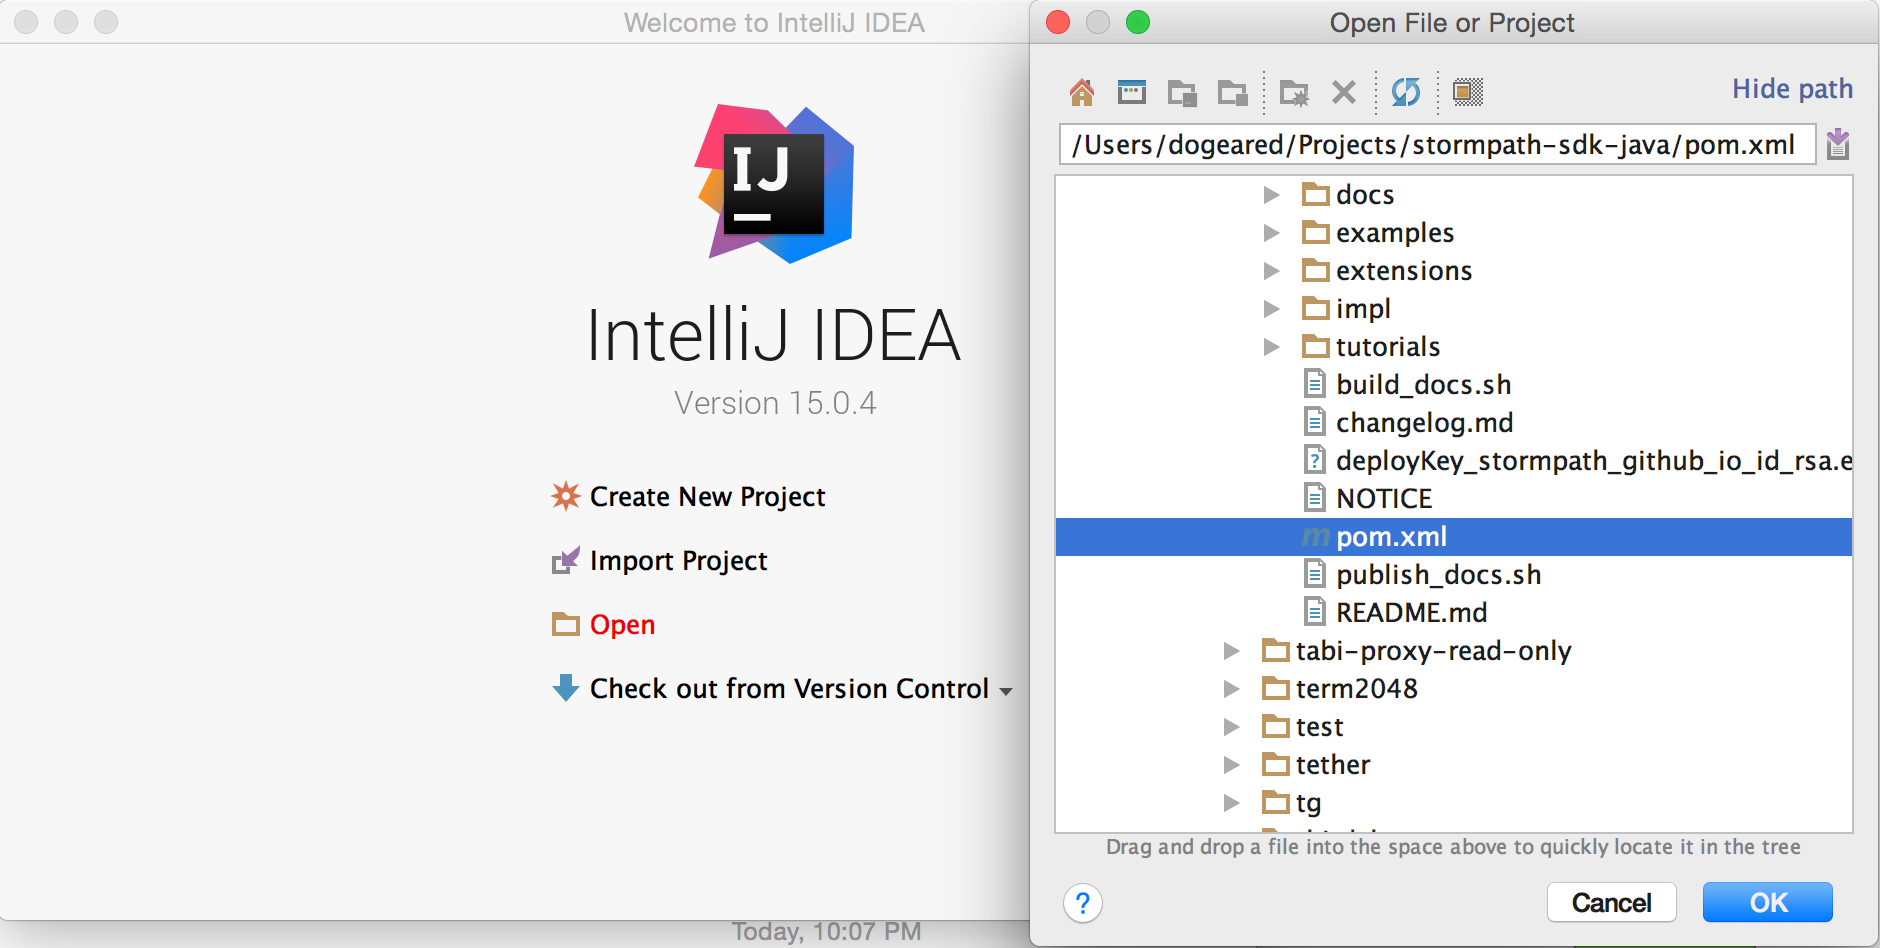This screenshot has width=1880, height=948.
Task: Click the Open folder icon in Welcome window
Action: 566,624
